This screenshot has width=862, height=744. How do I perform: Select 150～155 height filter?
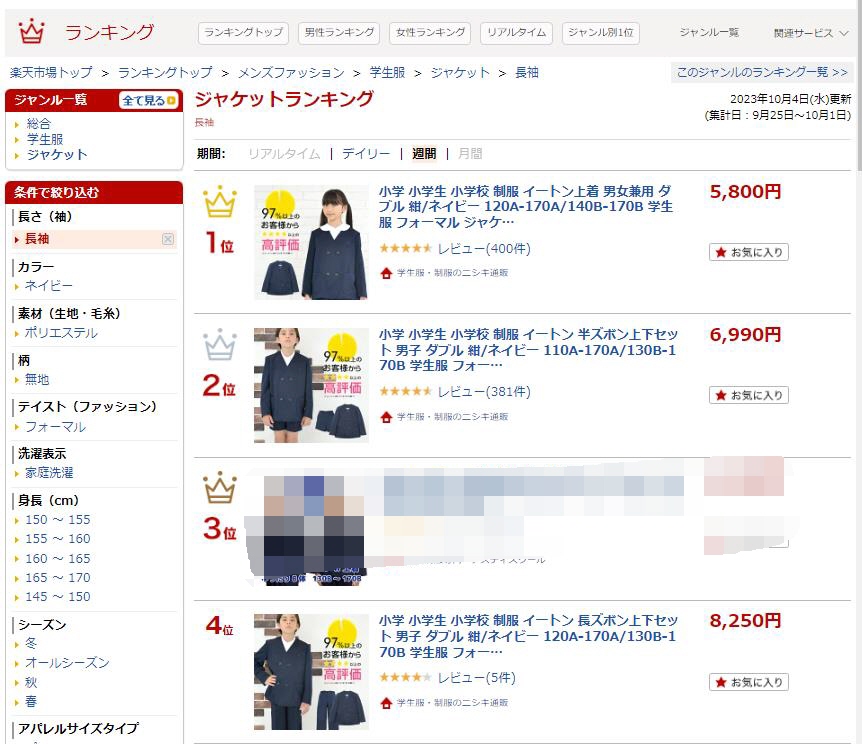click(x=57, y=520)
